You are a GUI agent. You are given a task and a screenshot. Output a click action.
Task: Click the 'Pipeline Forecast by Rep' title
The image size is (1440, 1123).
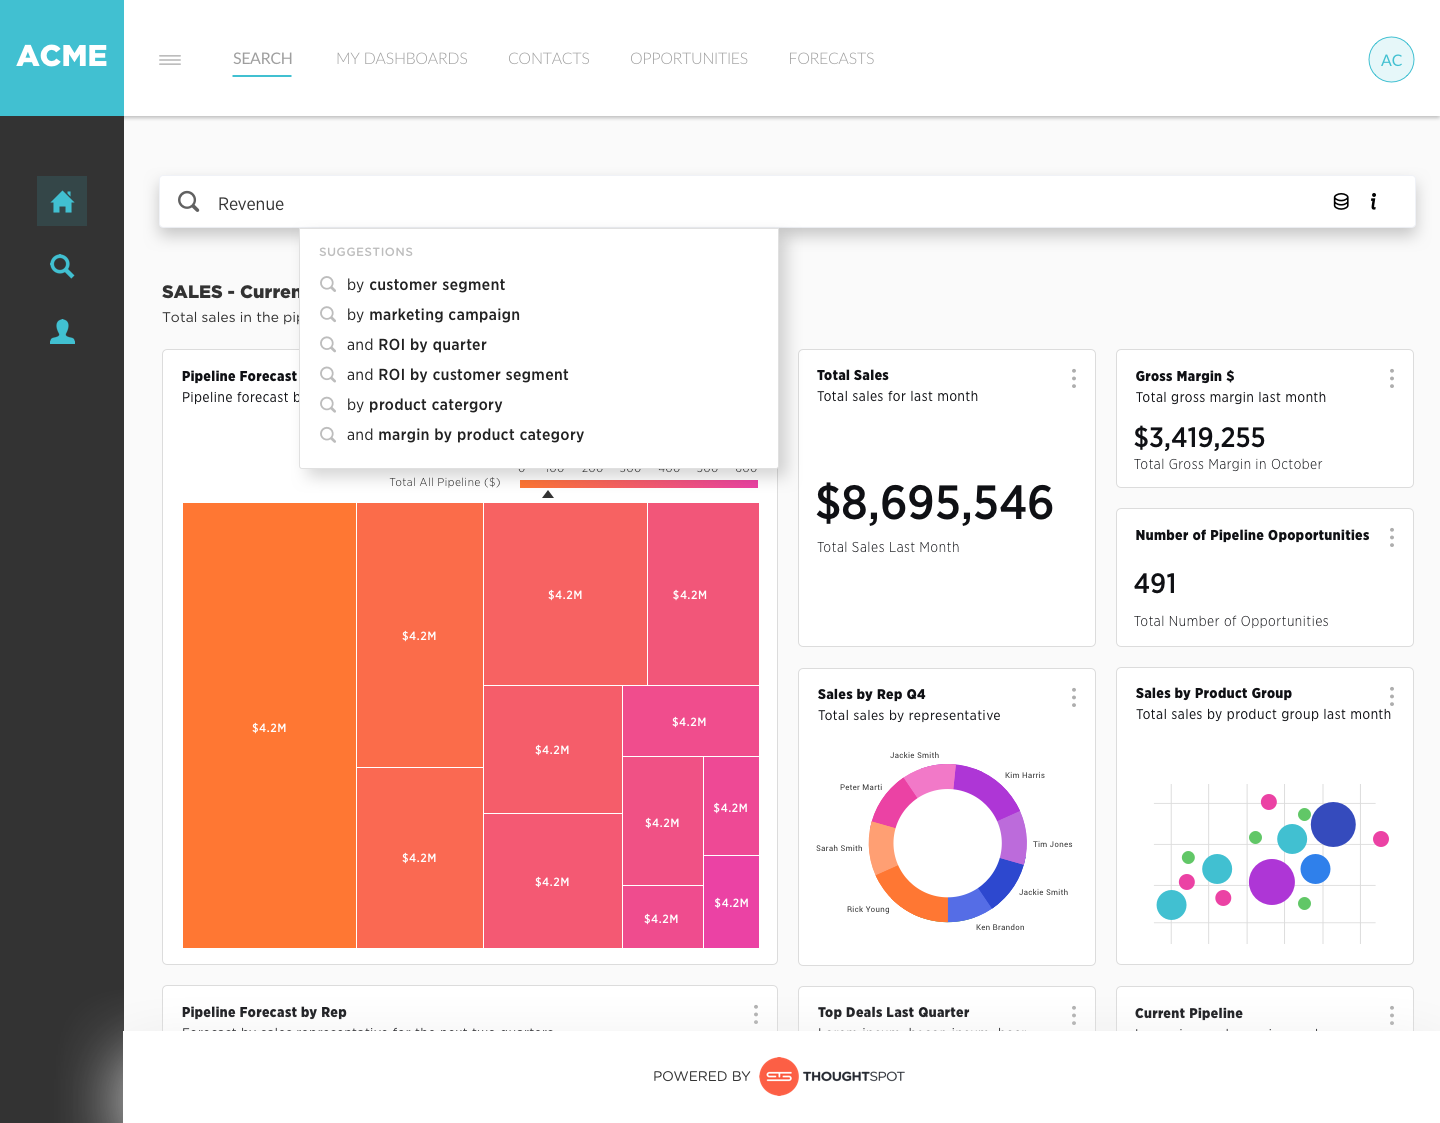pos(264,1012)
